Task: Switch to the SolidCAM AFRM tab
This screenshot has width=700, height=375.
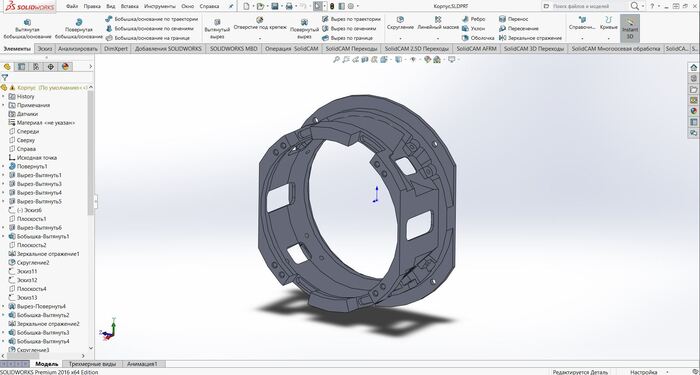Action: [x=476, y=49]
